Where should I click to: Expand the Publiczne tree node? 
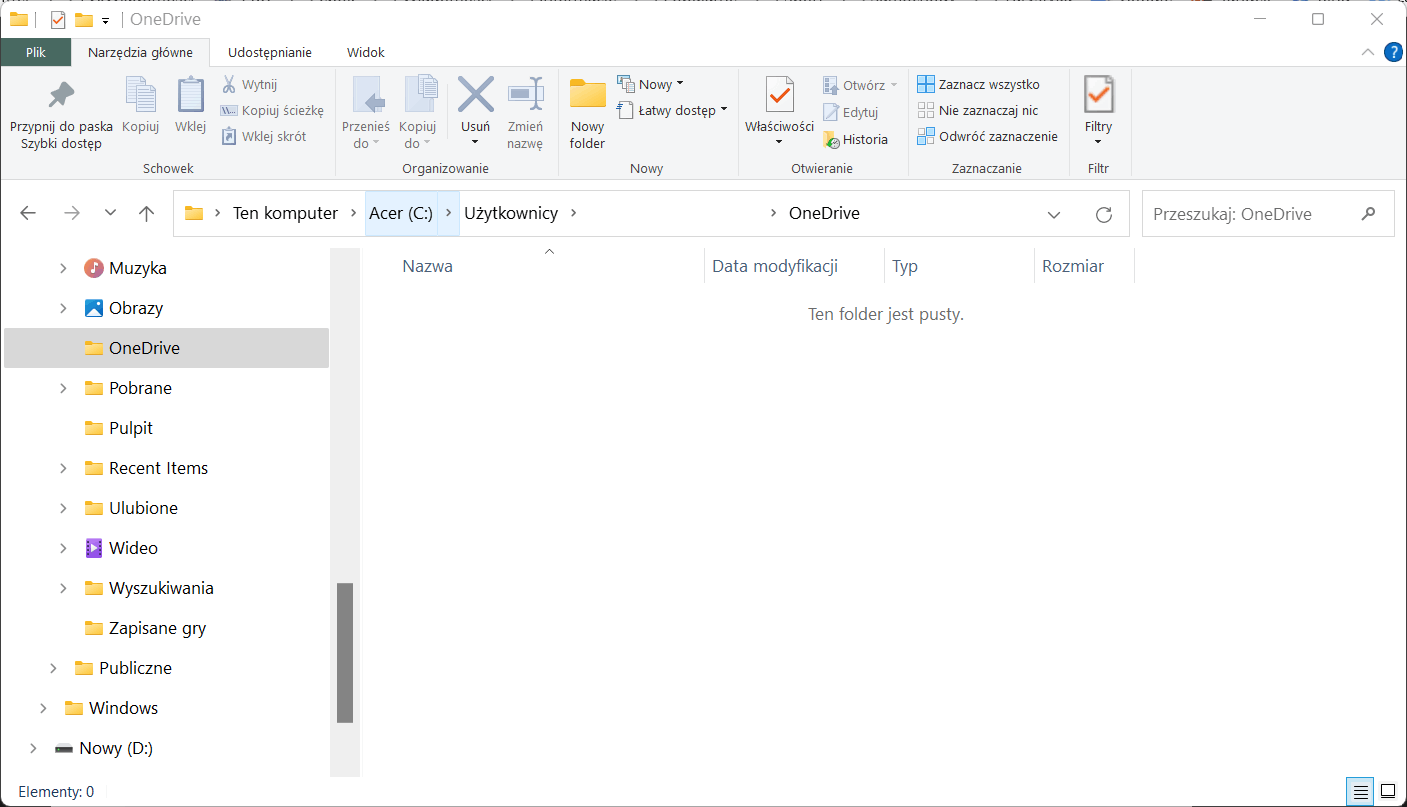(x=53, y=668)
